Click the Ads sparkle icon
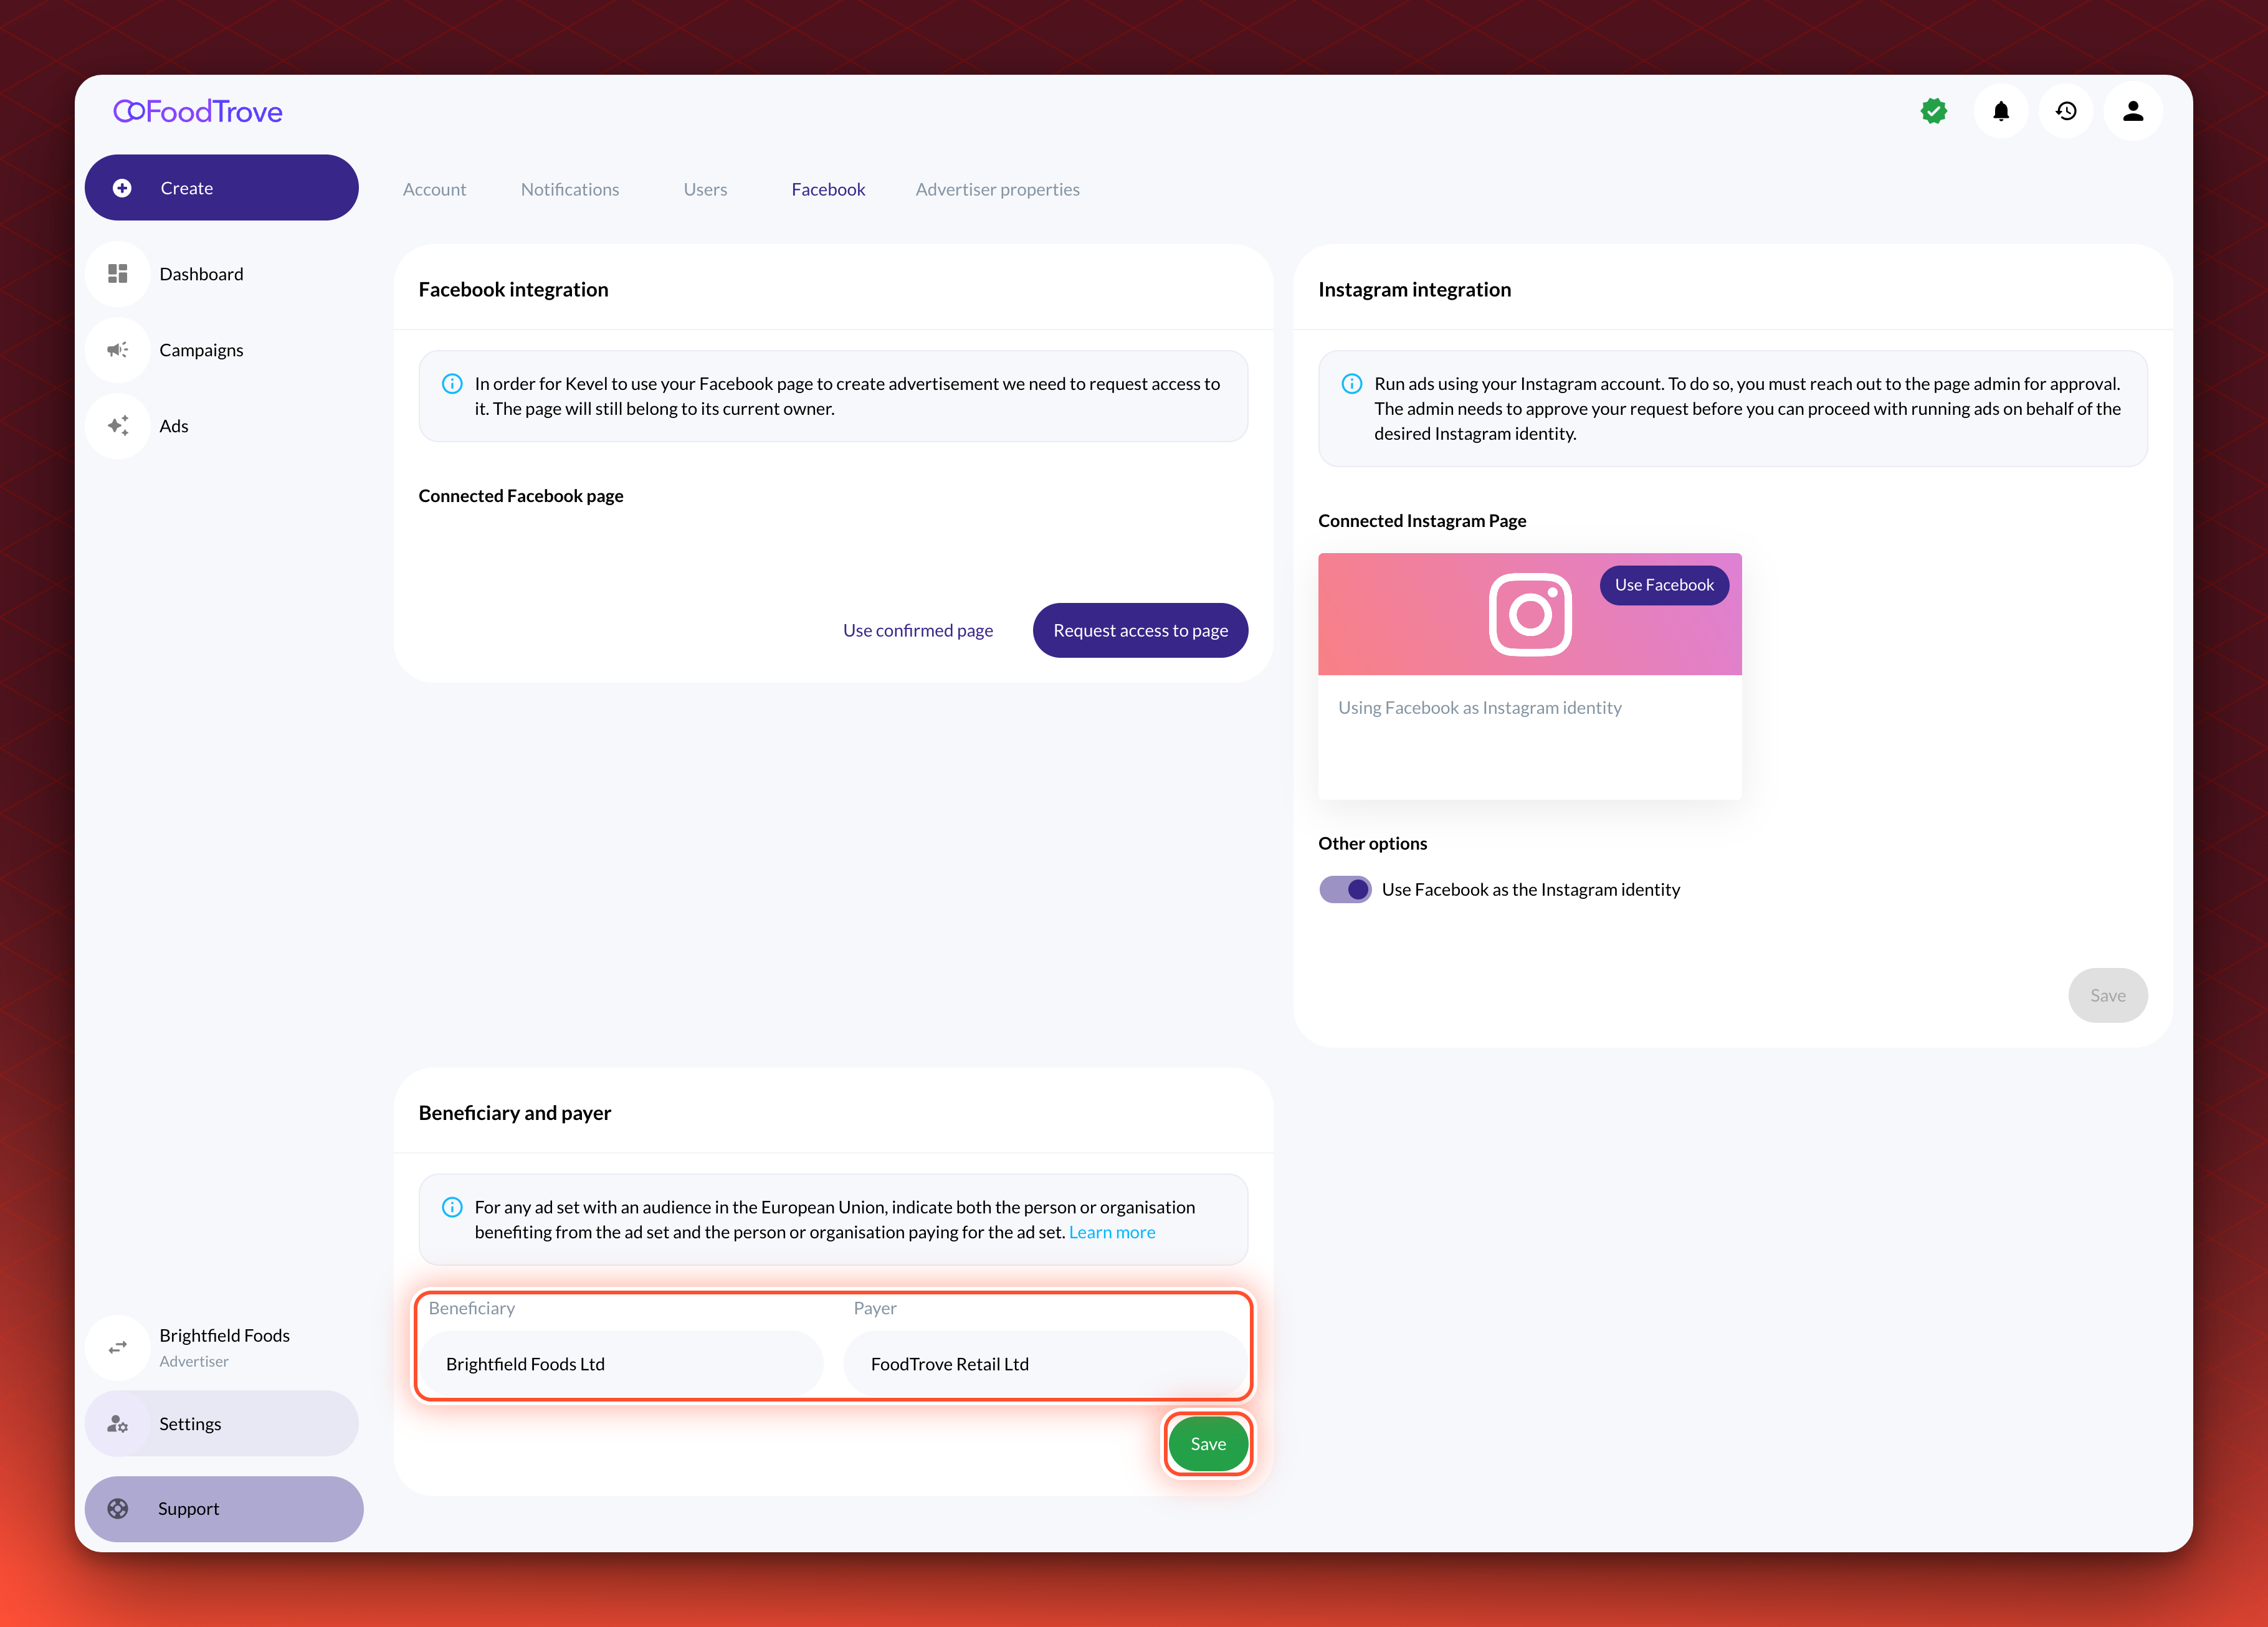This screenshot has height=1627, width=2268. [x=118, y=426]
